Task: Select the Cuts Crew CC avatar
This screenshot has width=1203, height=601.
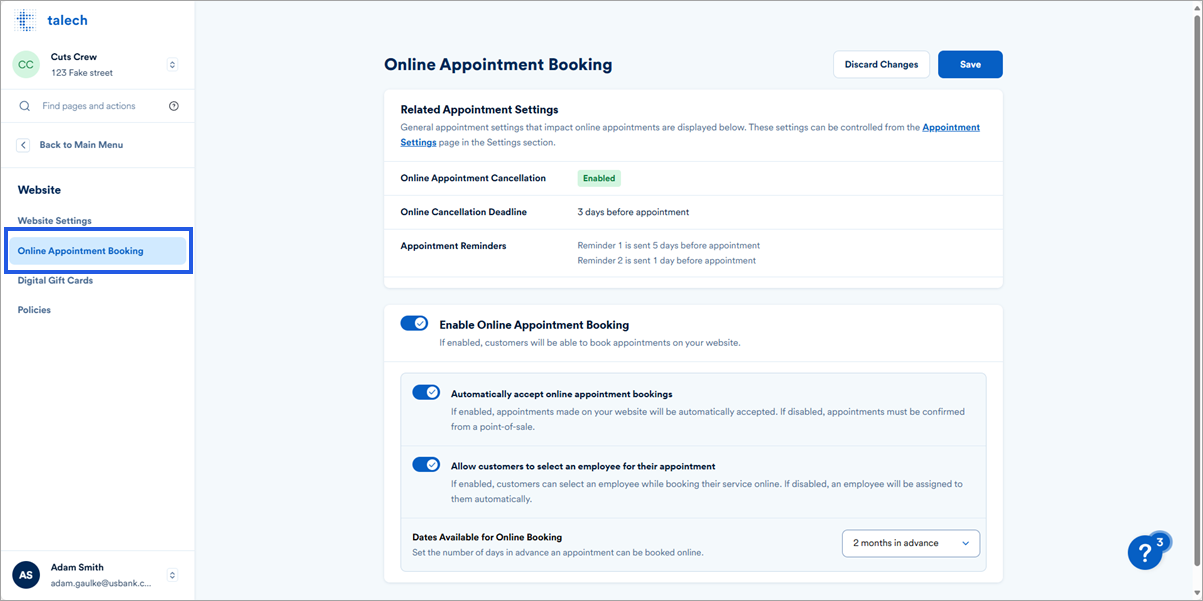Action: (x=26, y=64)
